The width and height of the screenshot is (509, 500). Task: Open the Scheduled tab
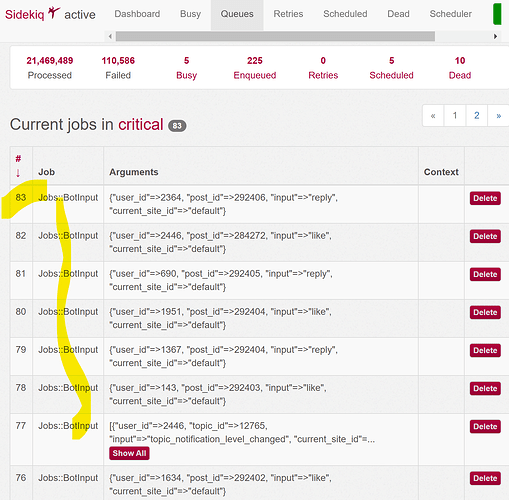pos(345,14)
